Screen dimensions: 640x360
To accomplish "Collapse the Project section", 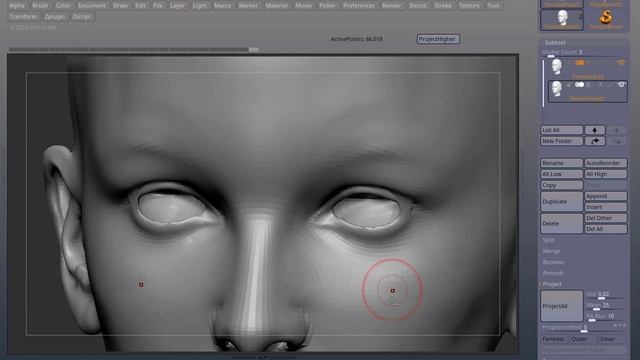I will [x=552, y=284].
